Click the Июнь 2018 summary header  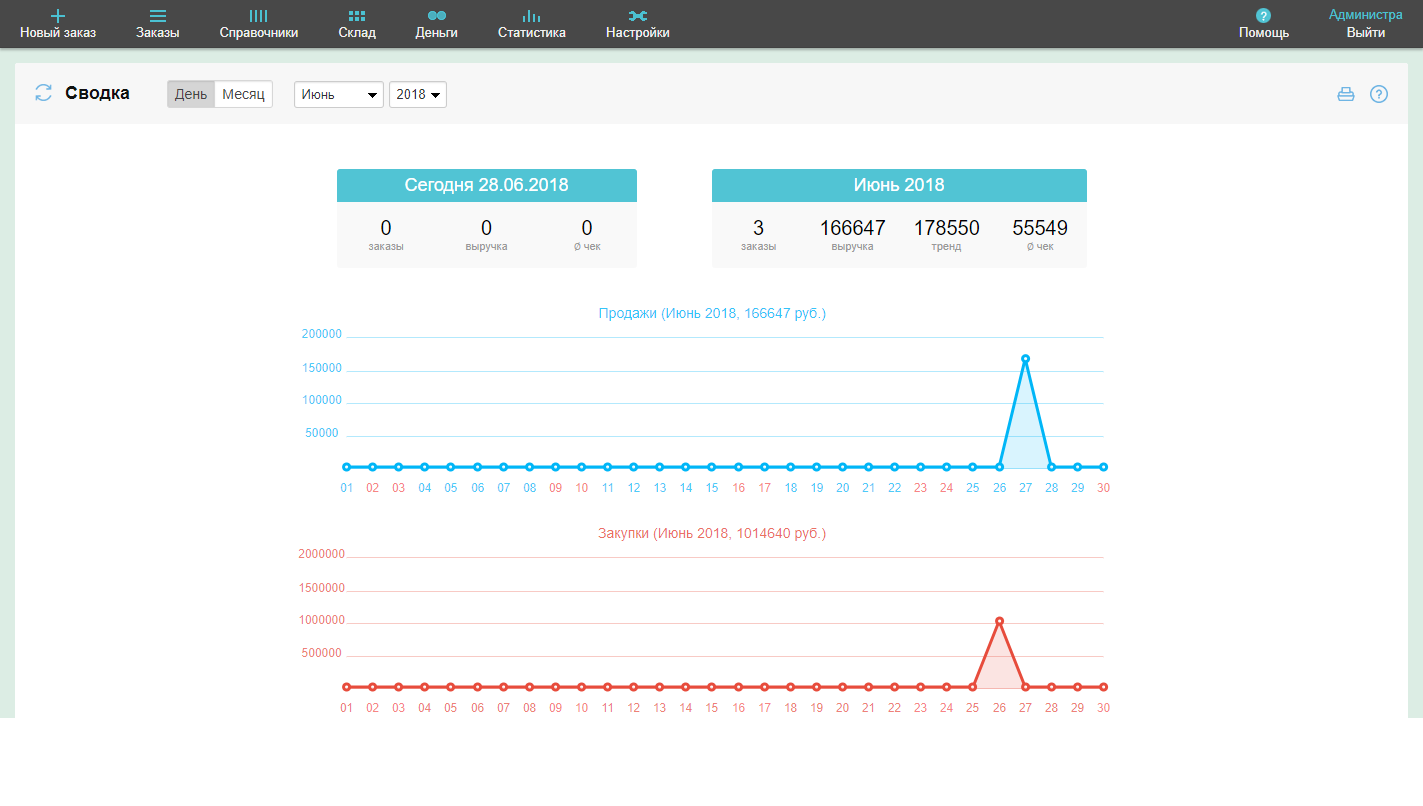(899, 185)
